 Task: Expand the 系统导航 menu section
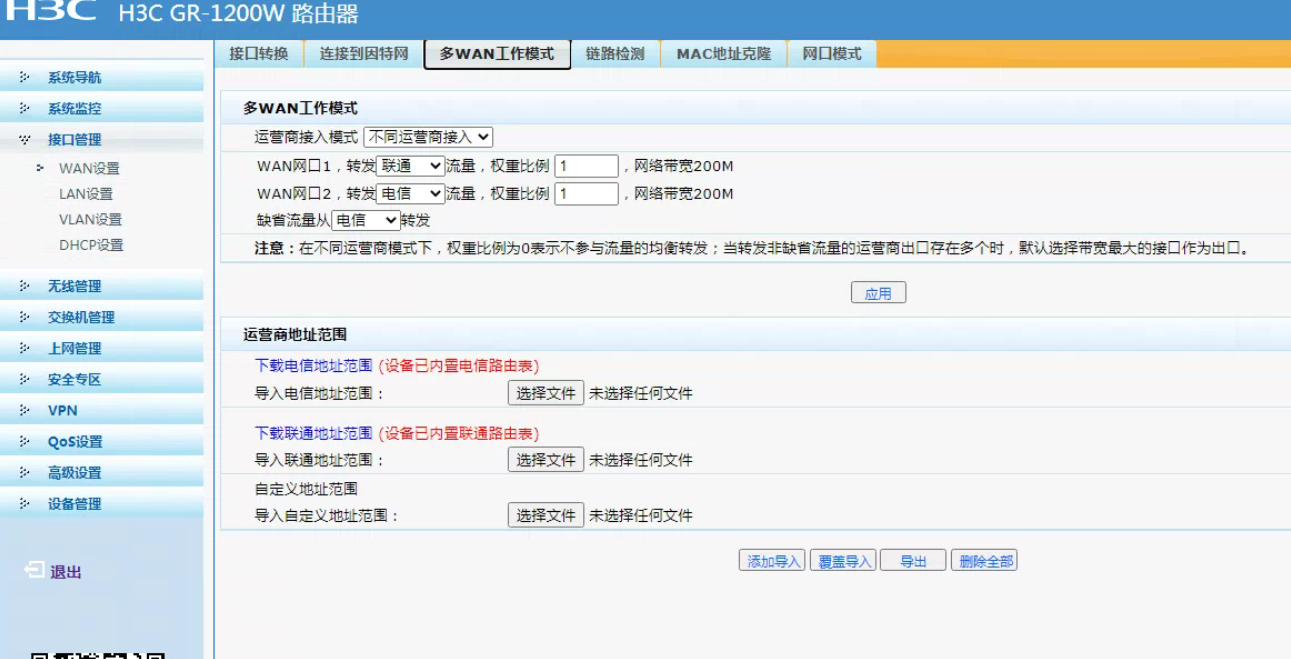click(x=102, y=77)
